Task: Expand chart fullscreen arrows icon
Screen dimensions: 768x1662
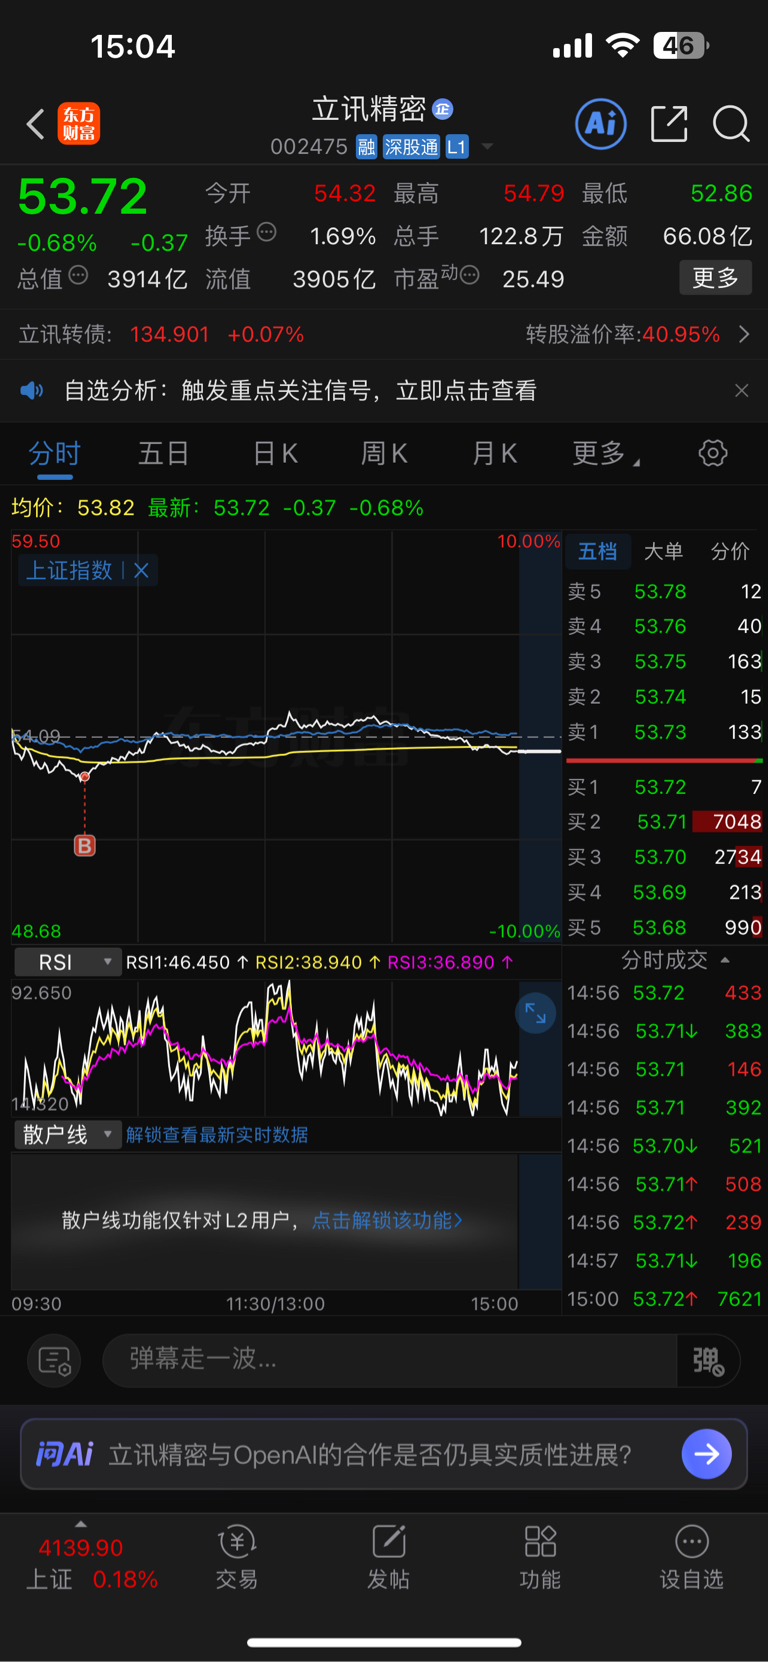Action: (536, 1014)
